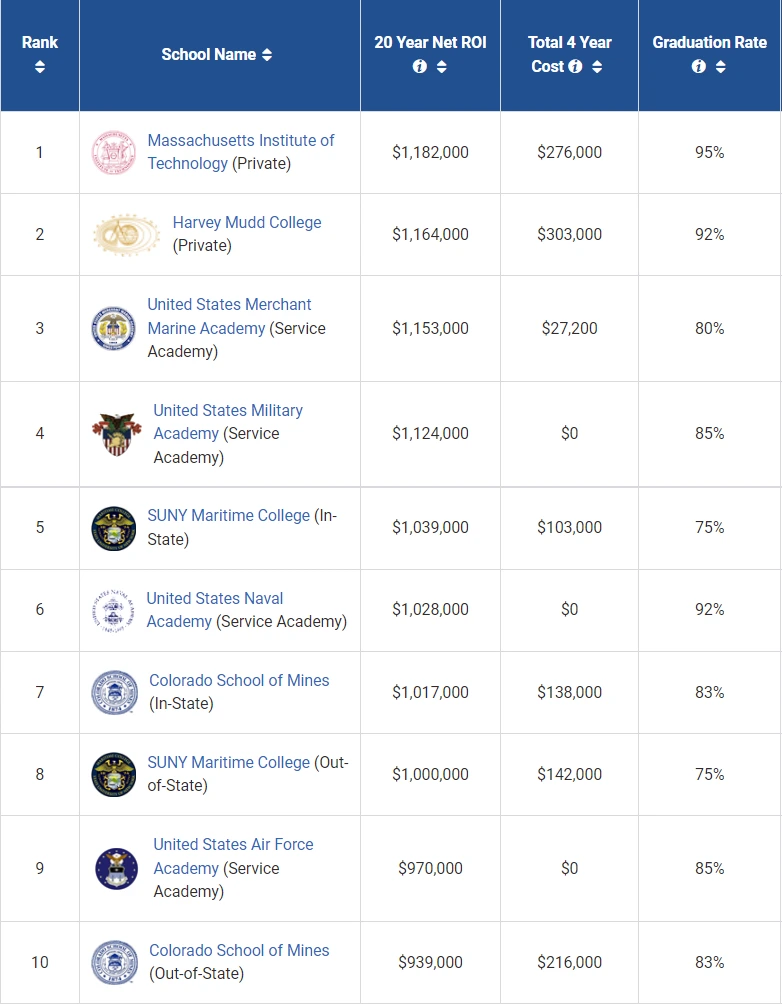Click the info icon beside 20 Year Net ROI
The width and height of the screenshot is (782, 1006).
coord(420,67)
